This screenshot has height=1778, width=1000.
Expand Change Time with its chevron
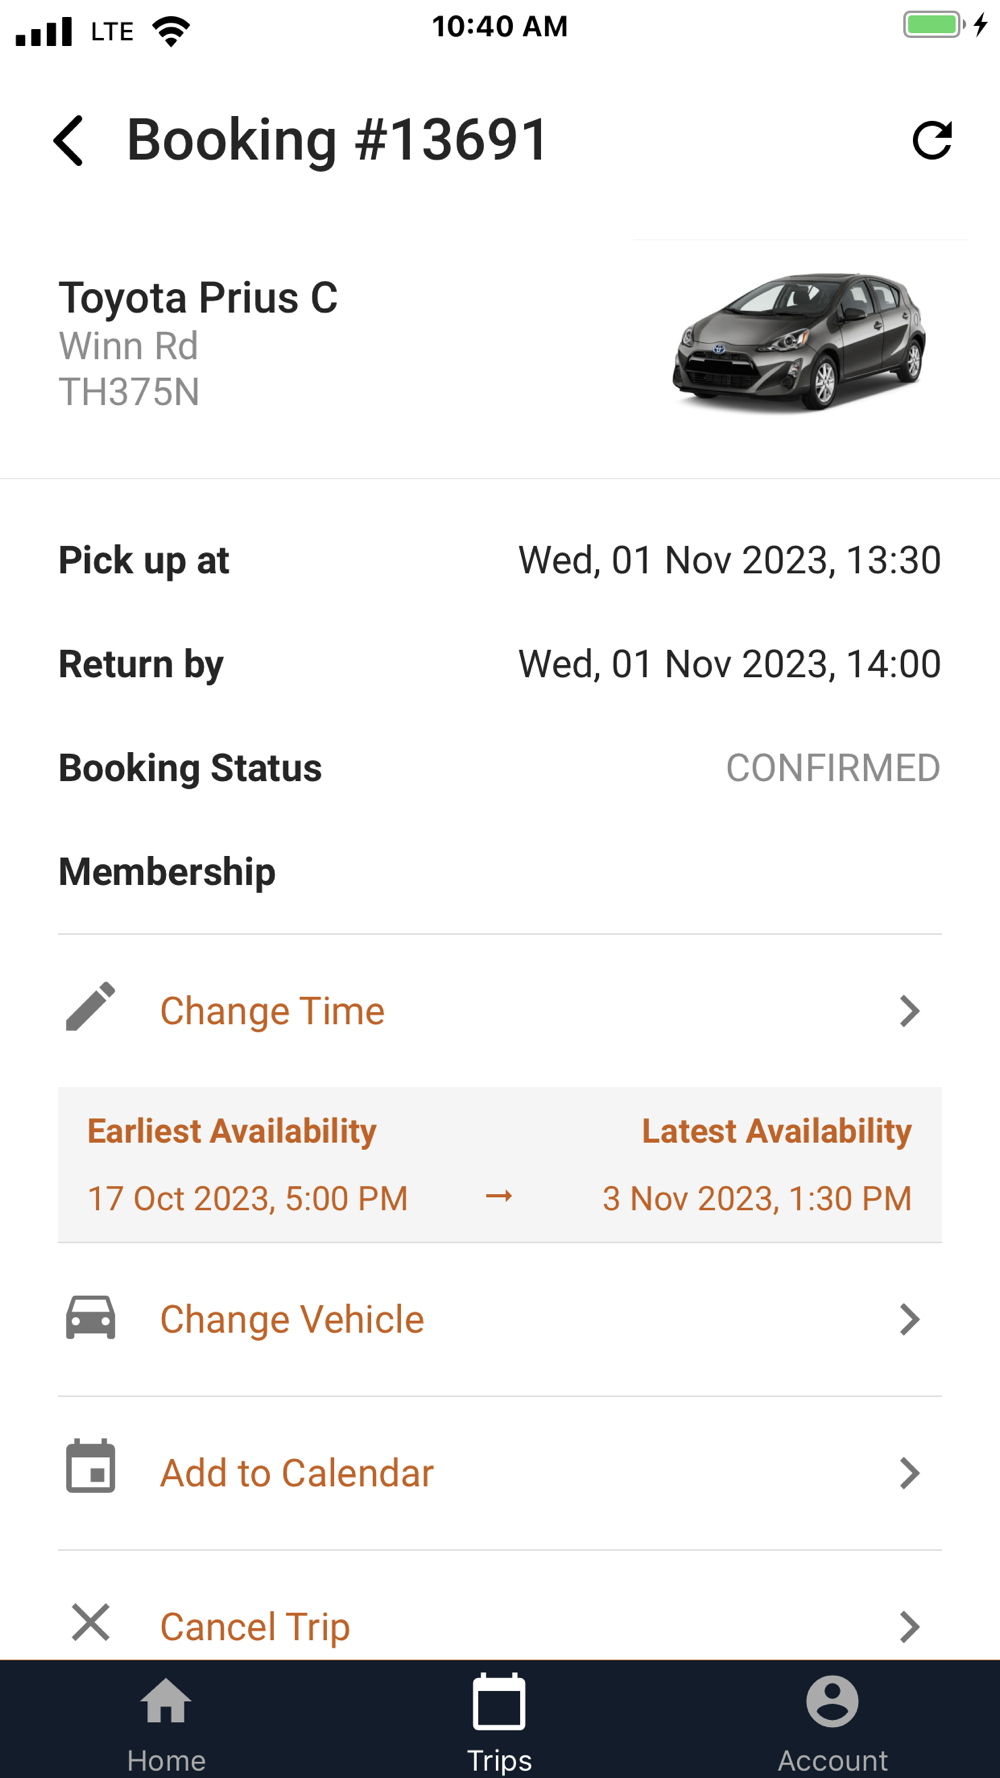pyautogui.click(x=909, y=1011)
